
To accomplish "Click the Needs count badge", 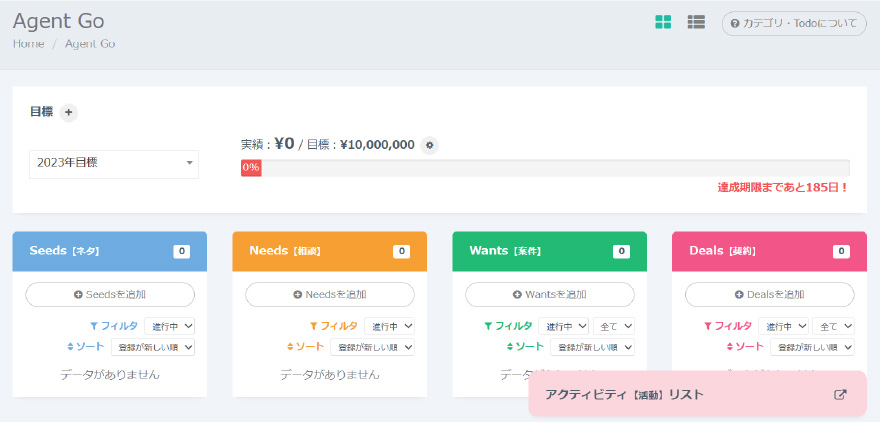I will coord(401,251).
